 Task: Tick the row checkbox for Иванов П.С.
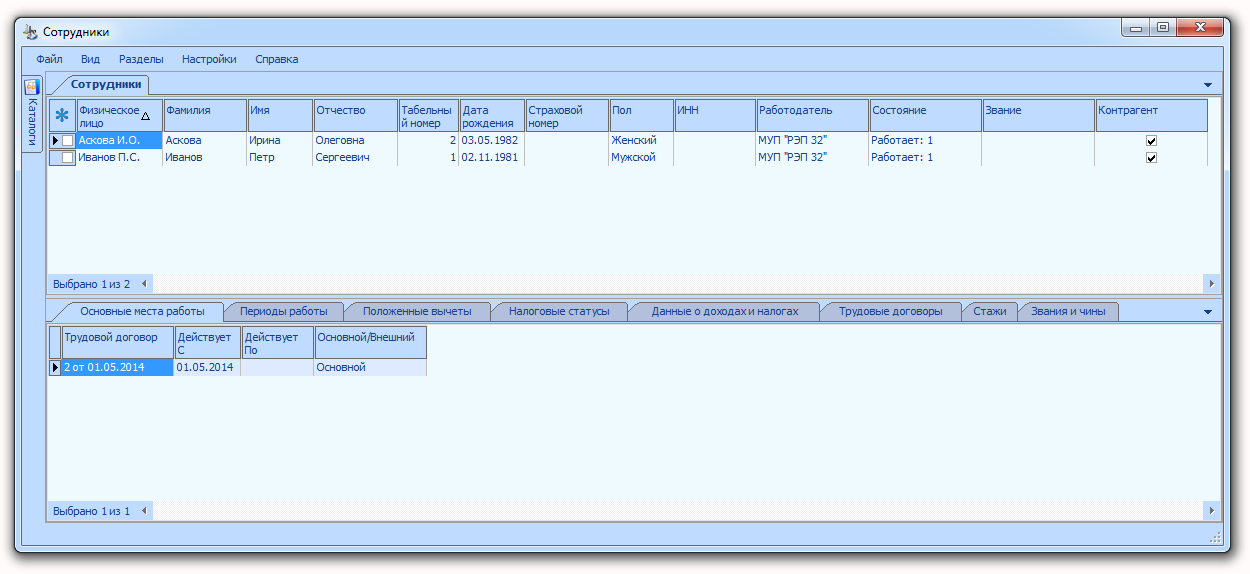pos(68,158)
